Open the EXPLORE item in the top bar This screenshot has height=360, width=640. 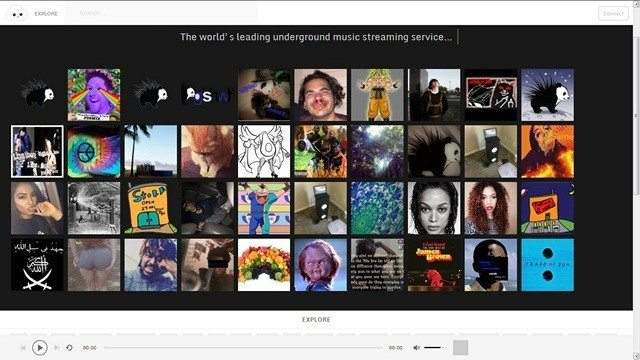pos(46,13)
